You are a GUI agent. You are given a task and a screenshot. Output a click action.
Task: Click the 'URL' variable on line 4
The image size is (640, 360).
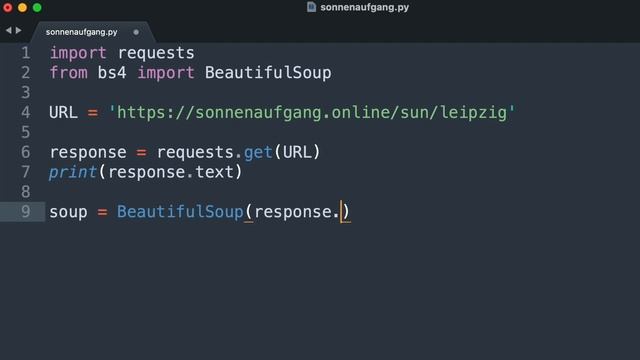click(x=63, y=112)
